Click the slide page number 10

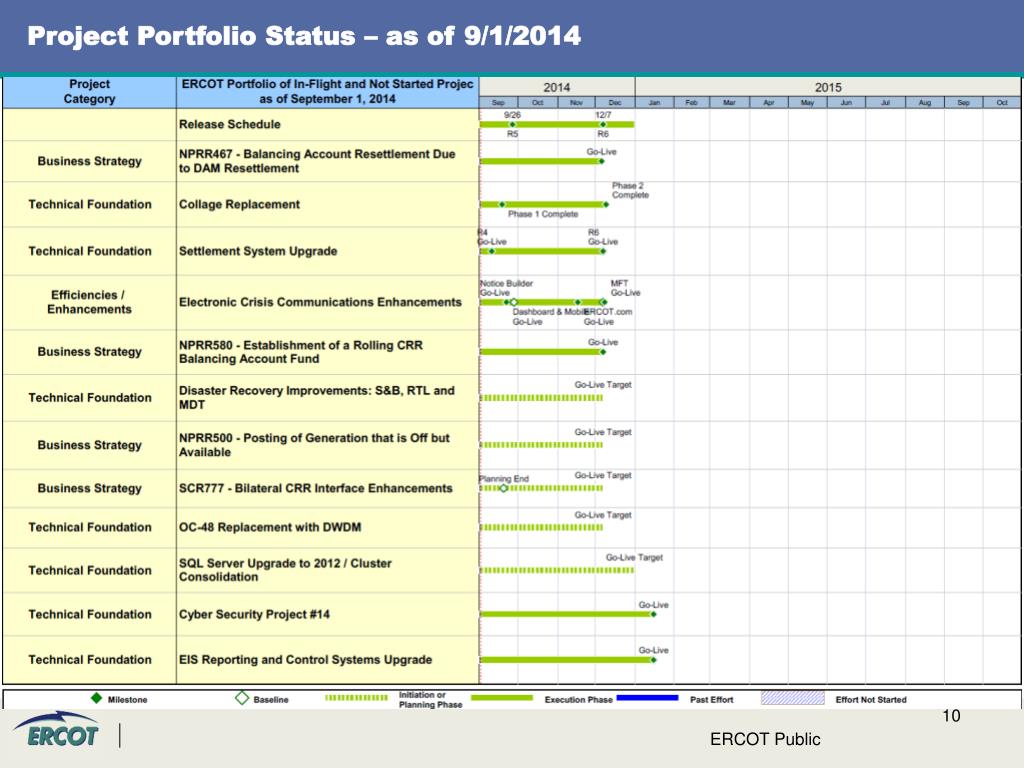pyautogui.click(x=951, y=716)
